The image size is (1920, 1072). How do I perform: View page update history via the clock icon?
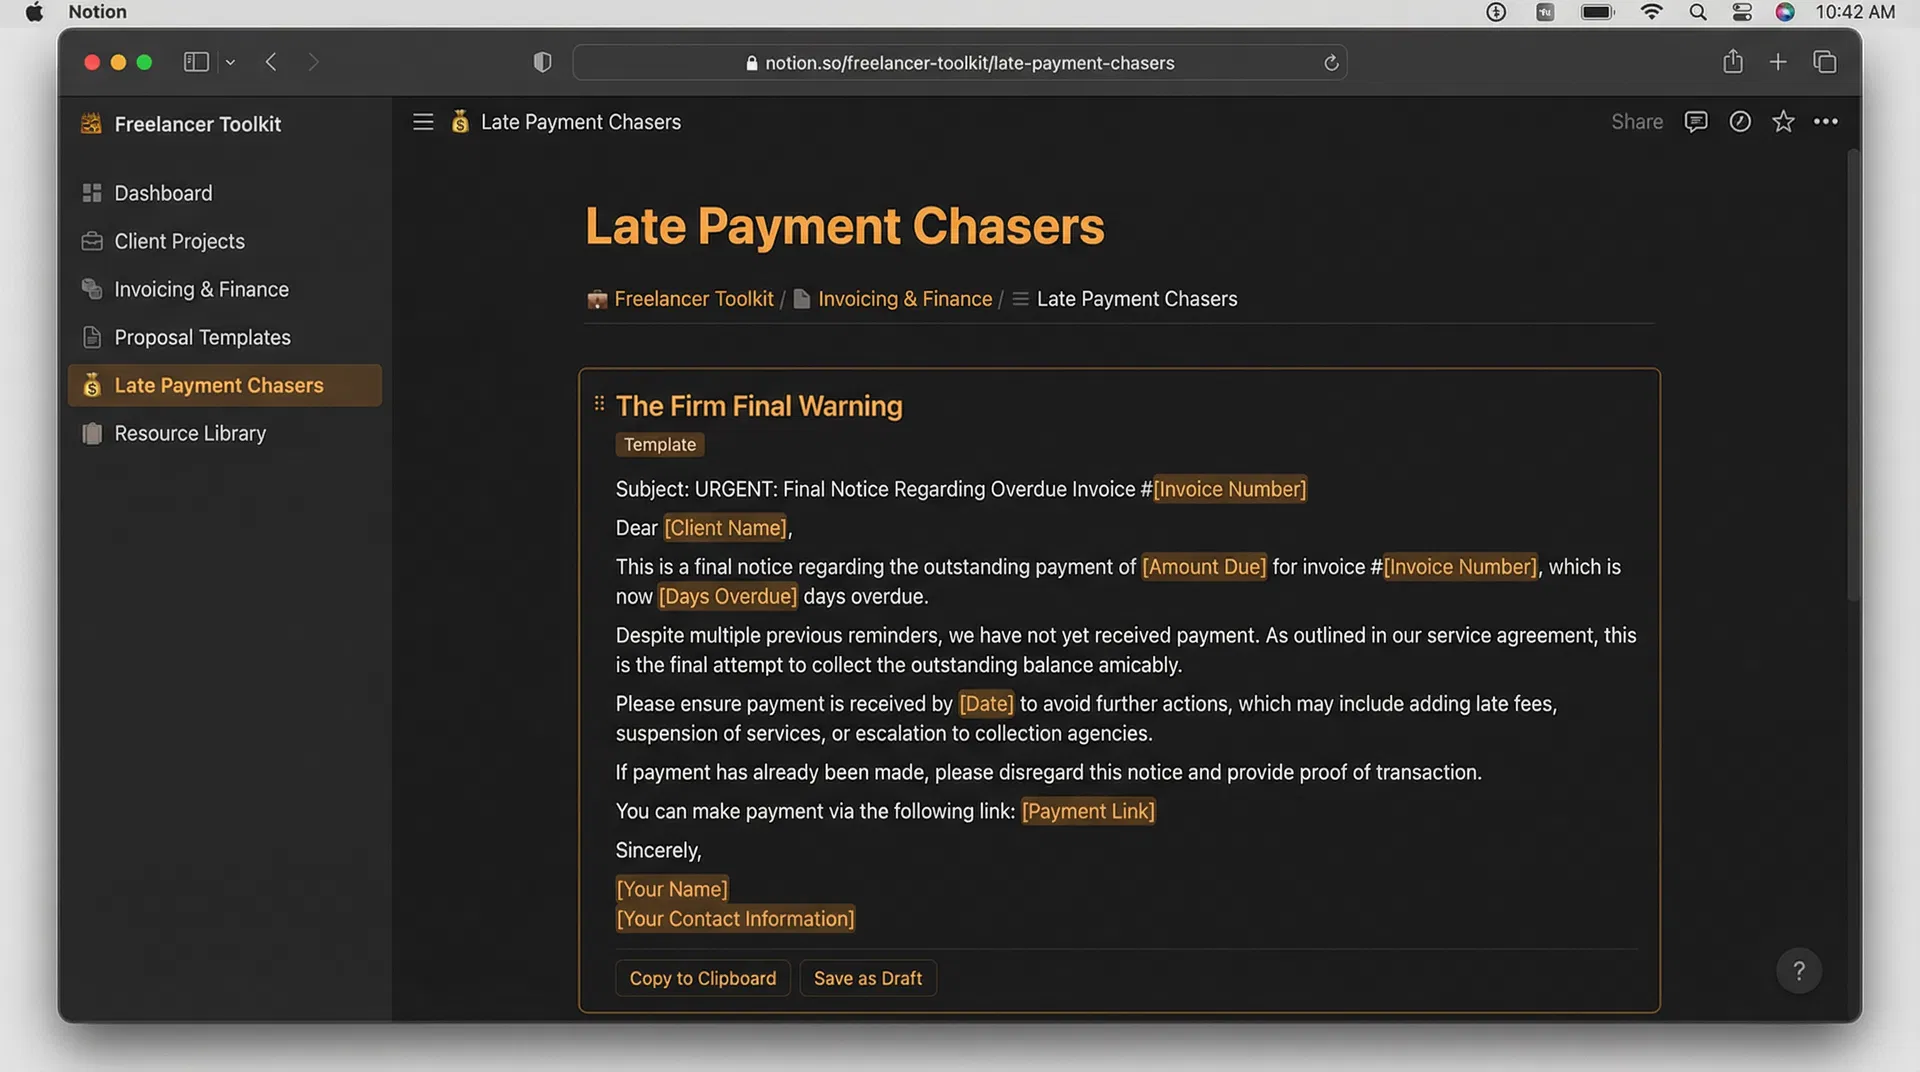1740,121
